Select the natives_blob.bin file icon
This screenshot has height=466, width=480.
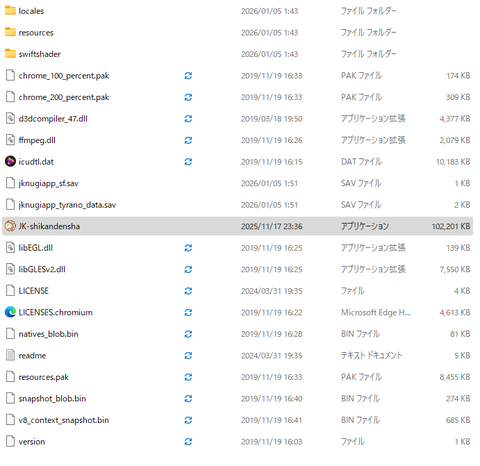click(x=10, y=334)
